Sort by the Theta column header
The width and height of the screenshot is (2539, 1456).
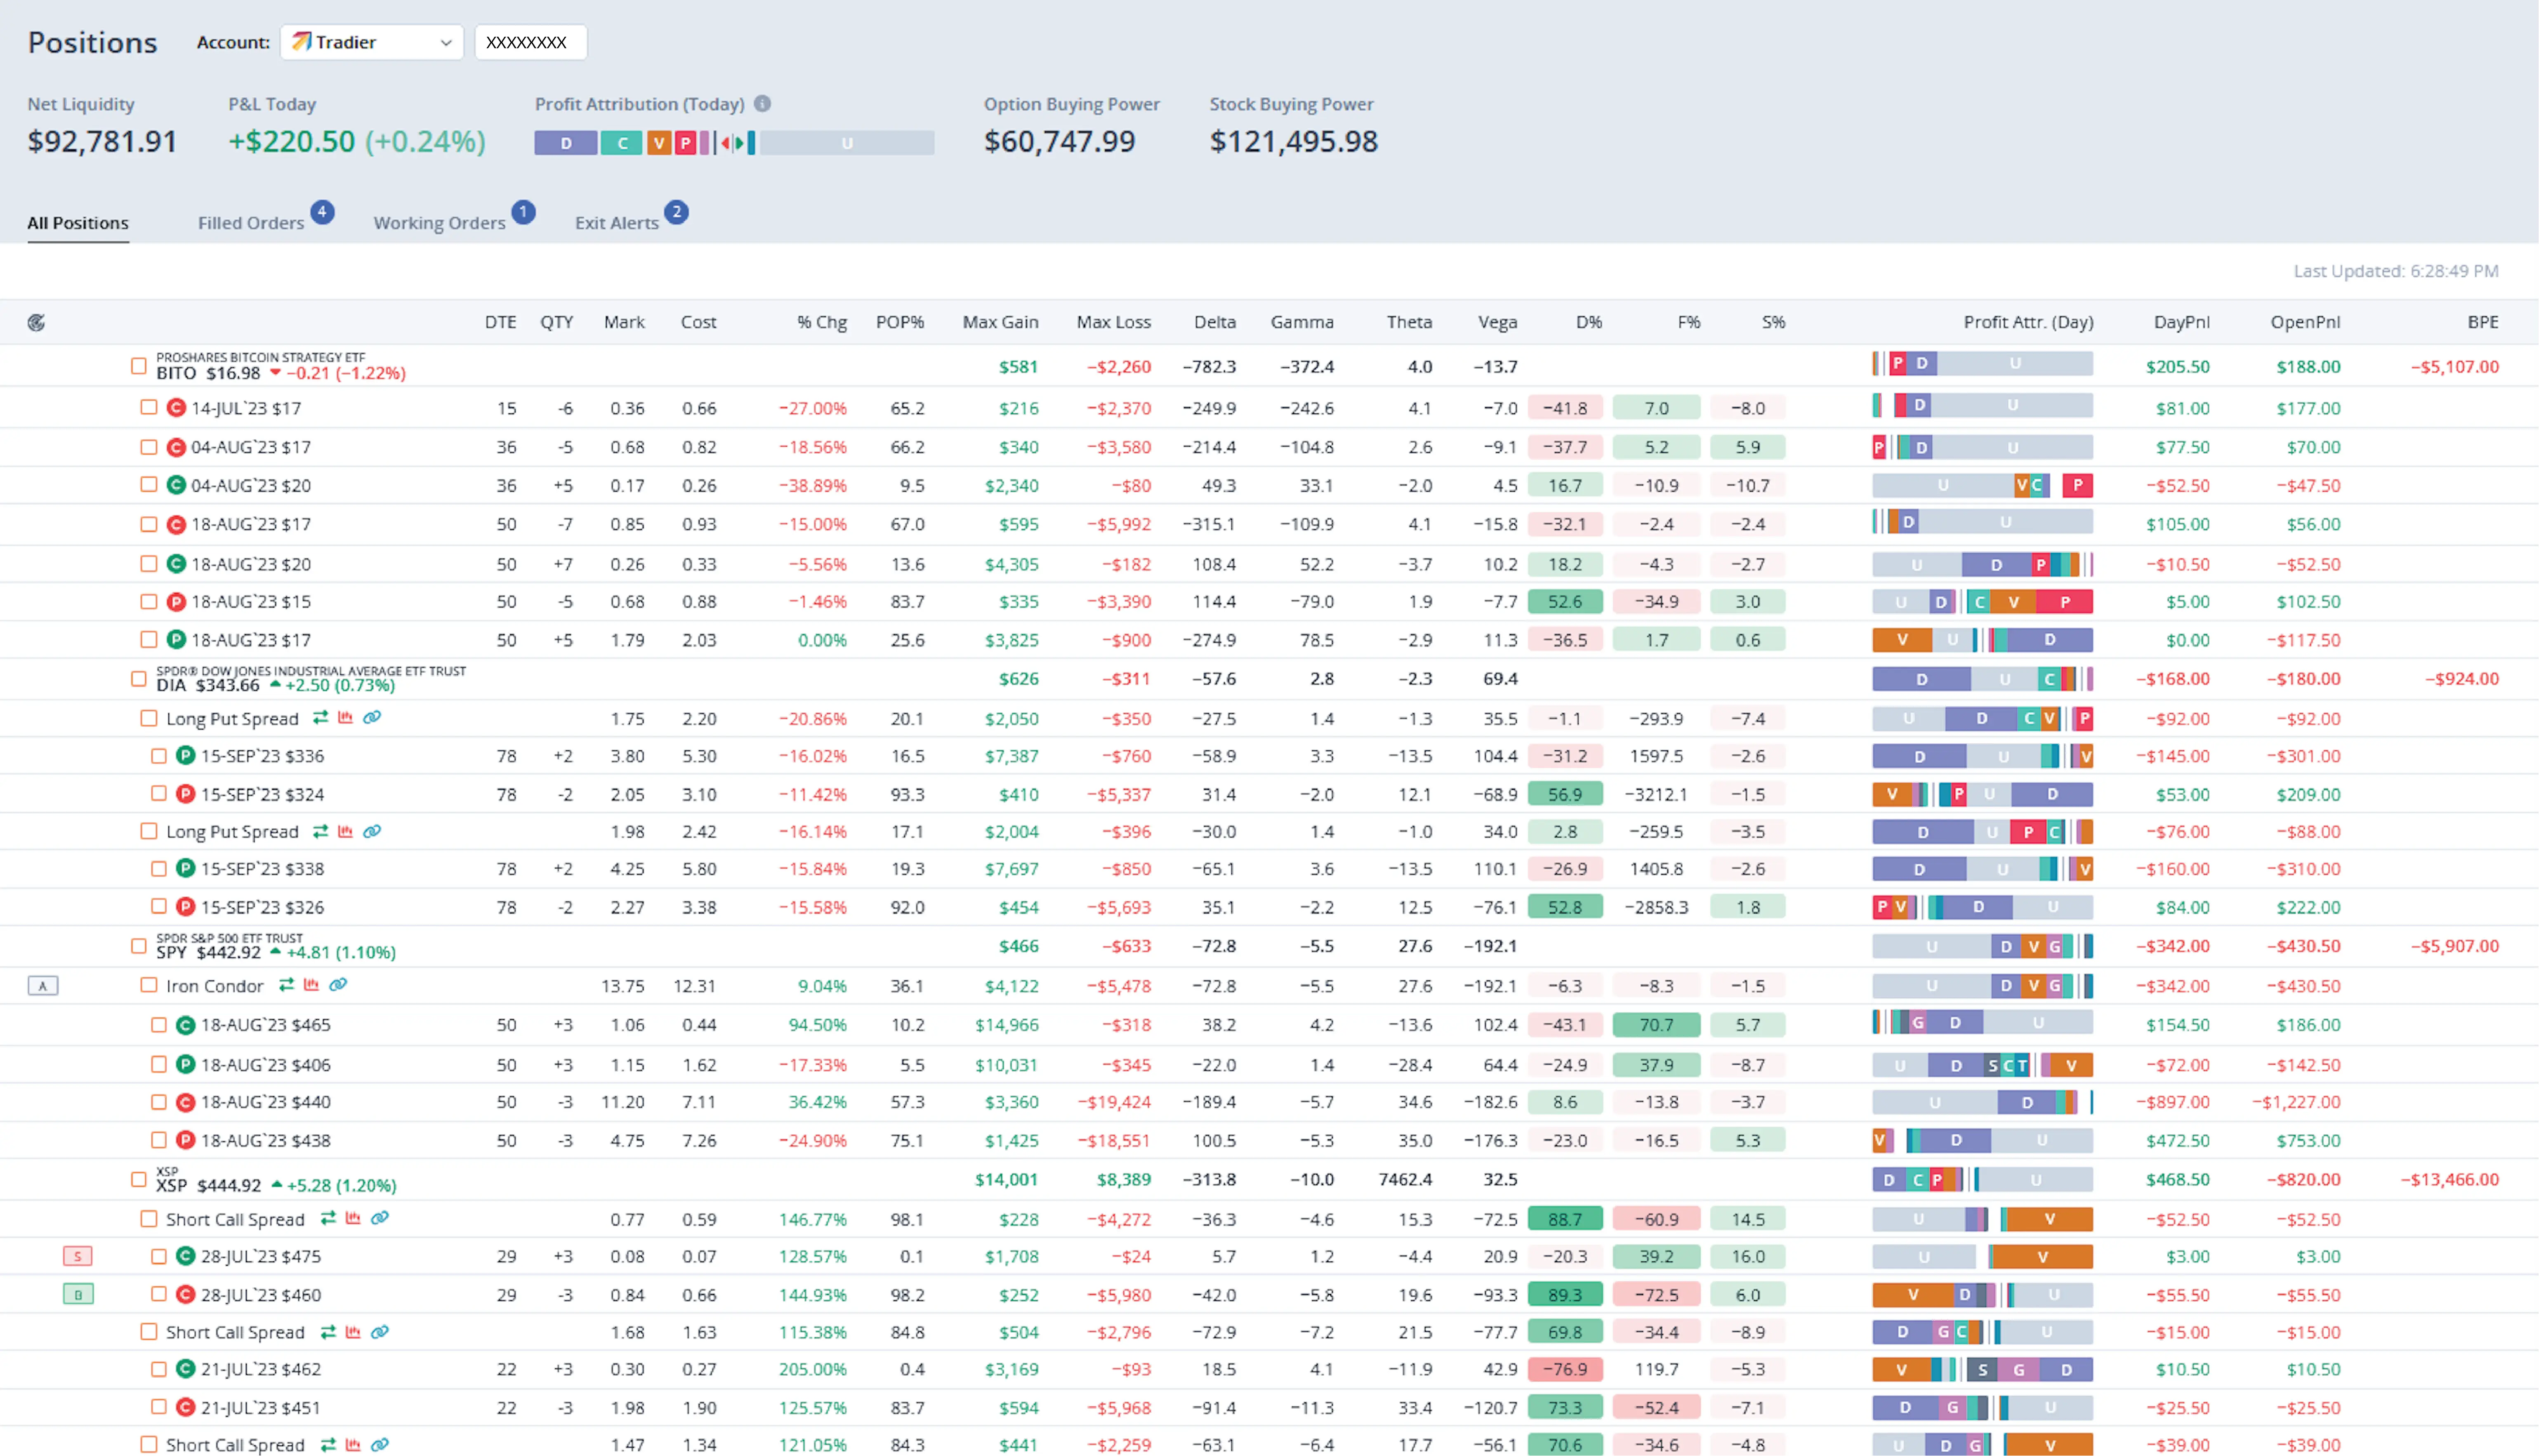1409,322
